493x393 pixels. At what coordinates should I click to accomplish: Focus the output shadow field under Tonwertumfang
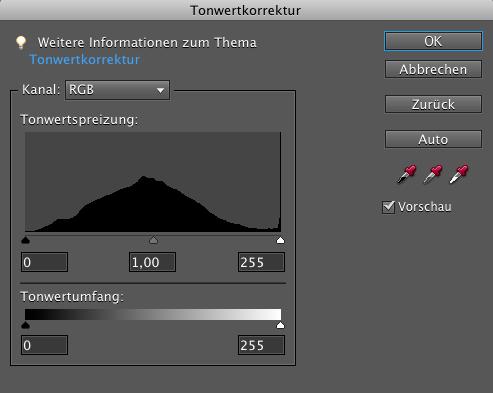44,345
